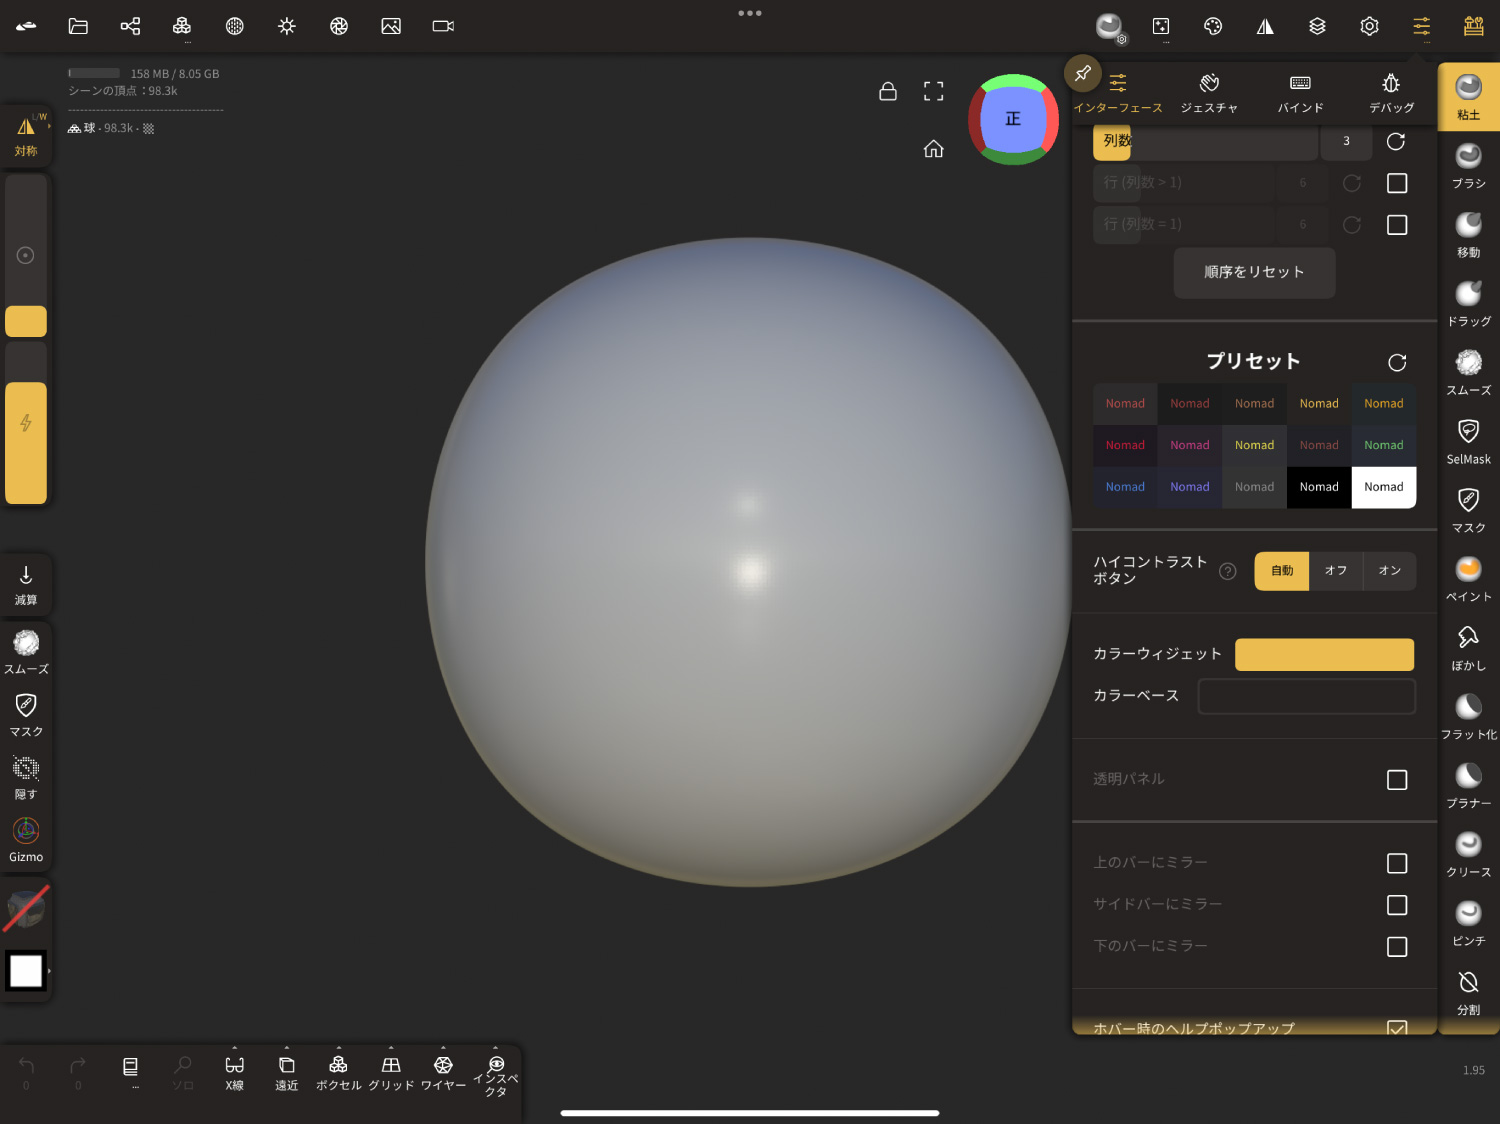Expand the X線 options arrow
Screen dimensions: 1500x1124
pos(235,1048)
